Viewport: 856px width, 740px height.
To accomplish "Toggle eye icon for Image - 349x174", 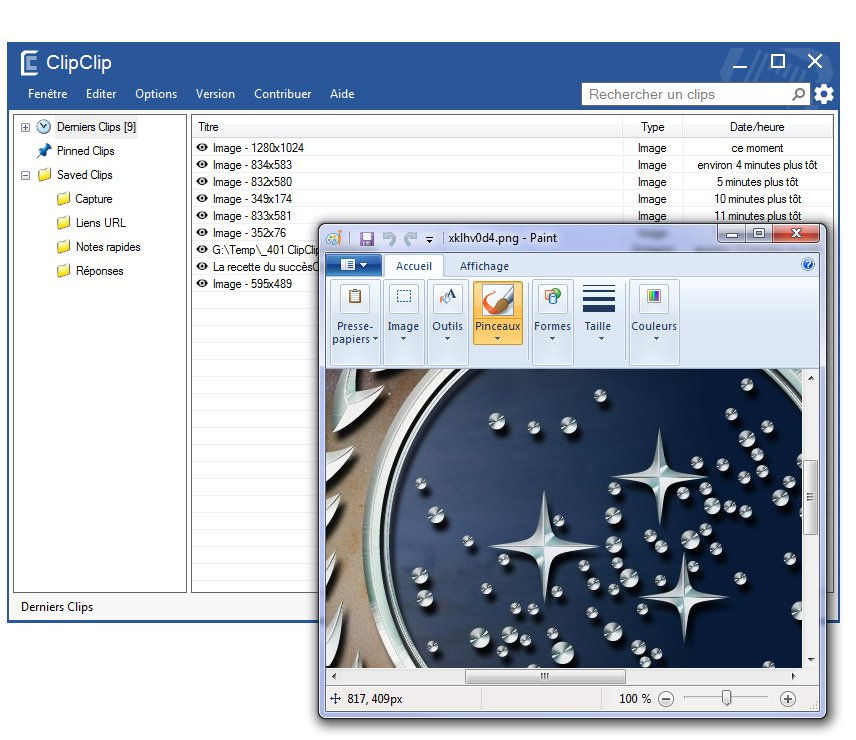I will (x=202, y=198).
